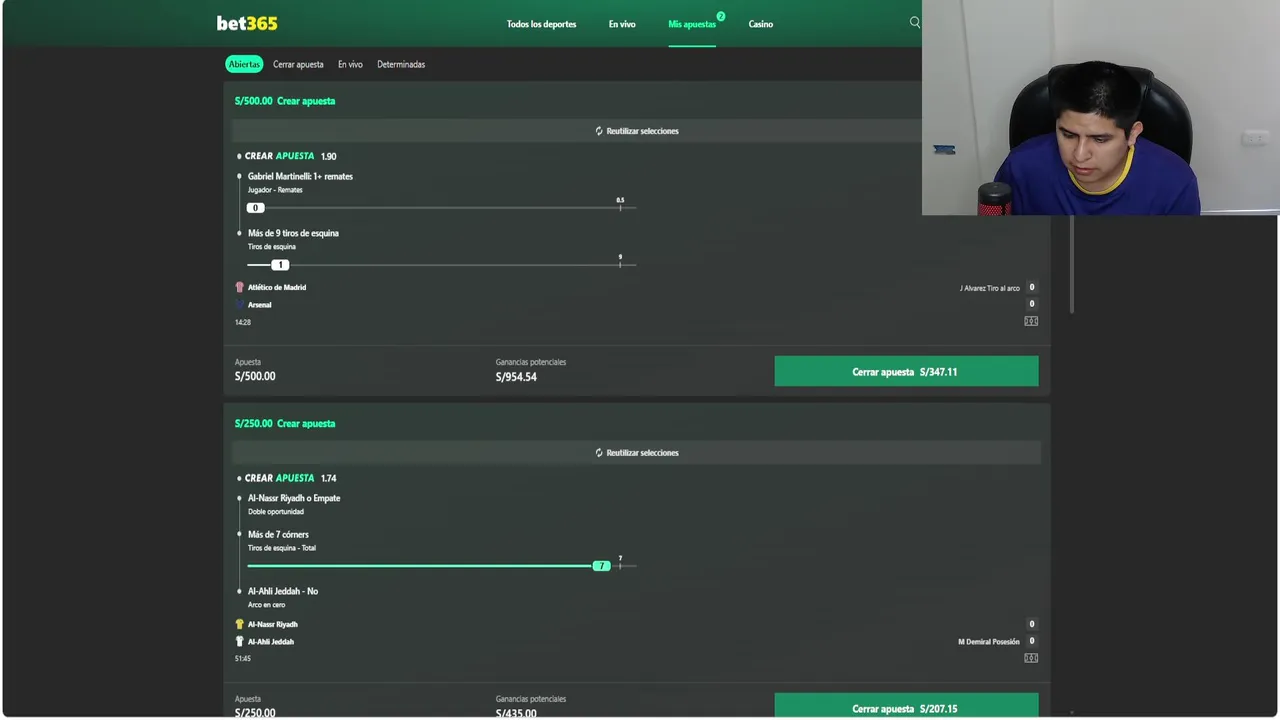Image resolution: width=1280 pixels, height=720 pixels.
Task: Open Todos los deportes menu
Action: (x=541, y=24)
